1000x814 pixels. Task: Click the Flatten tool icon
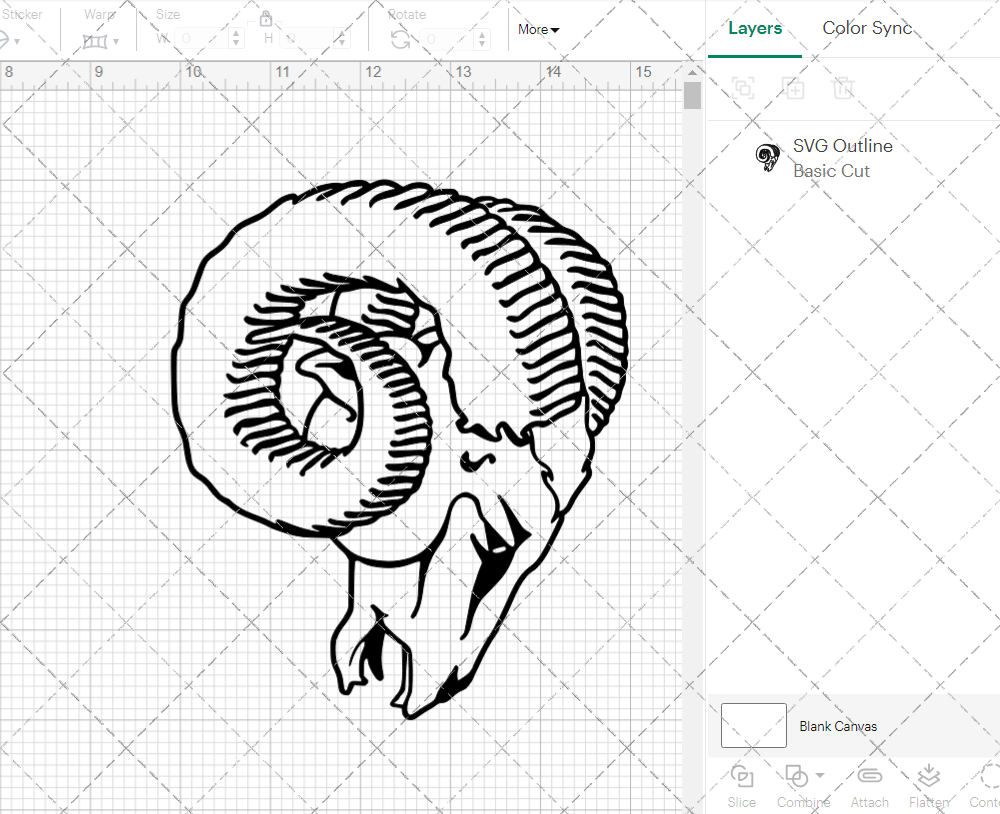pyautogui.click(x=929, y=776)
